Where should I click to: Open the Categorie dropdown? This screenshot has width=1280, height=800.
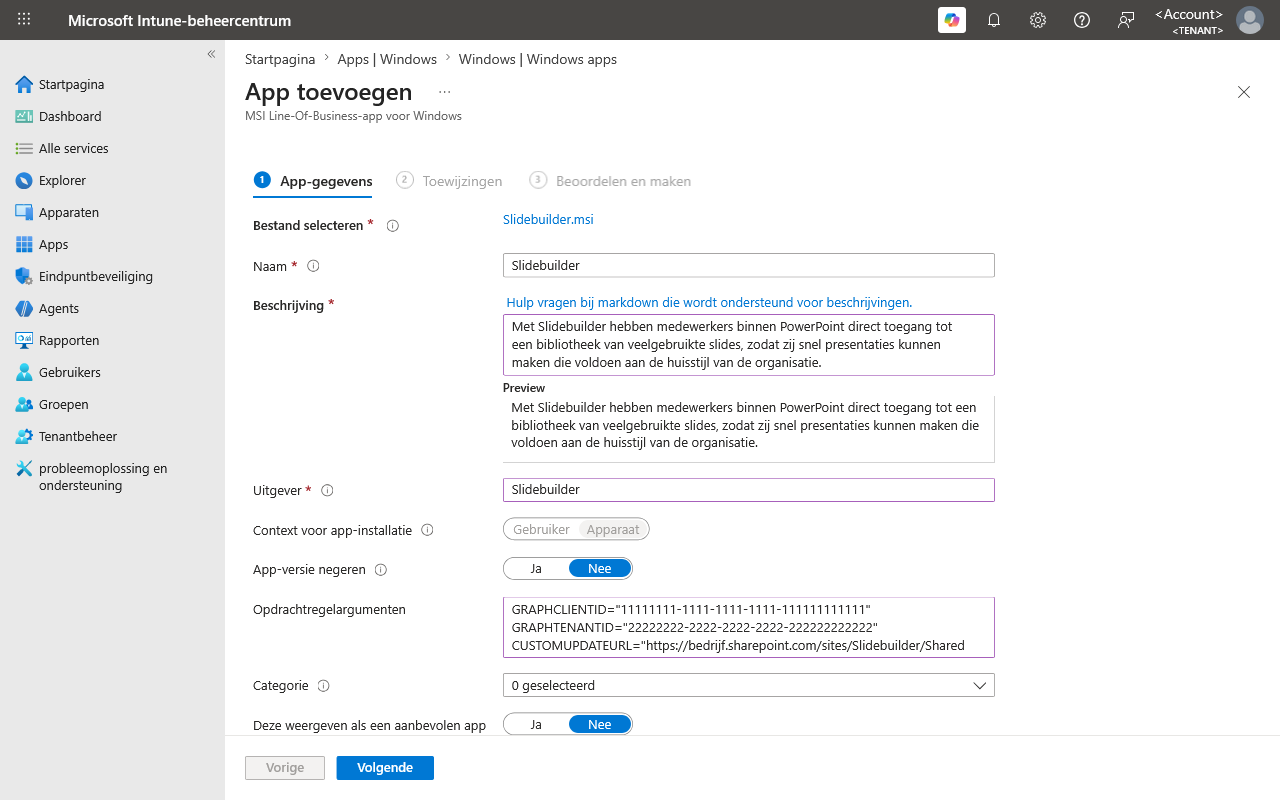pos(749,685)
